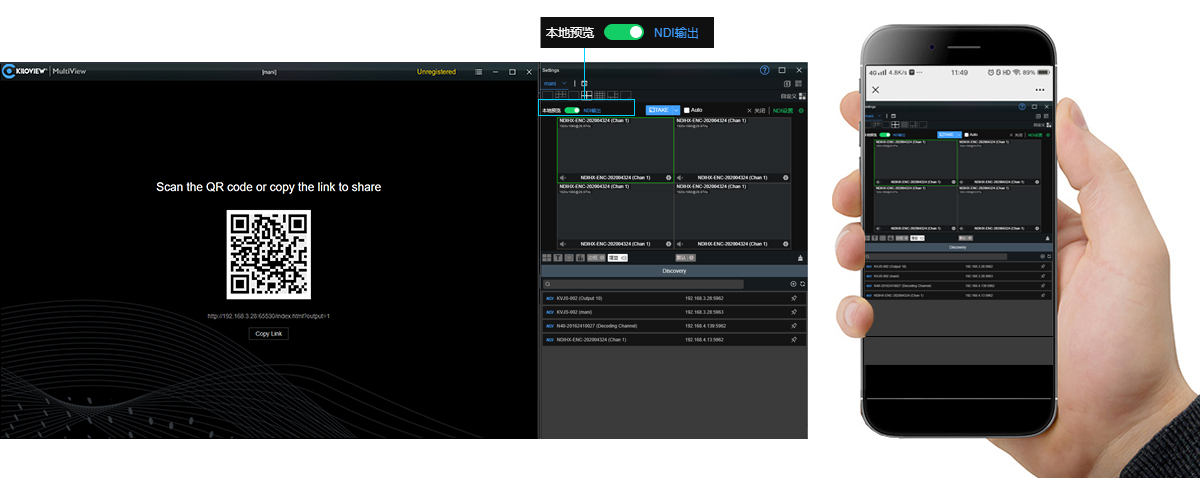Viewport: 1200px width, 478px height.
Task: Select KVJS-002 (mani) source row
Action: (674, 312)
